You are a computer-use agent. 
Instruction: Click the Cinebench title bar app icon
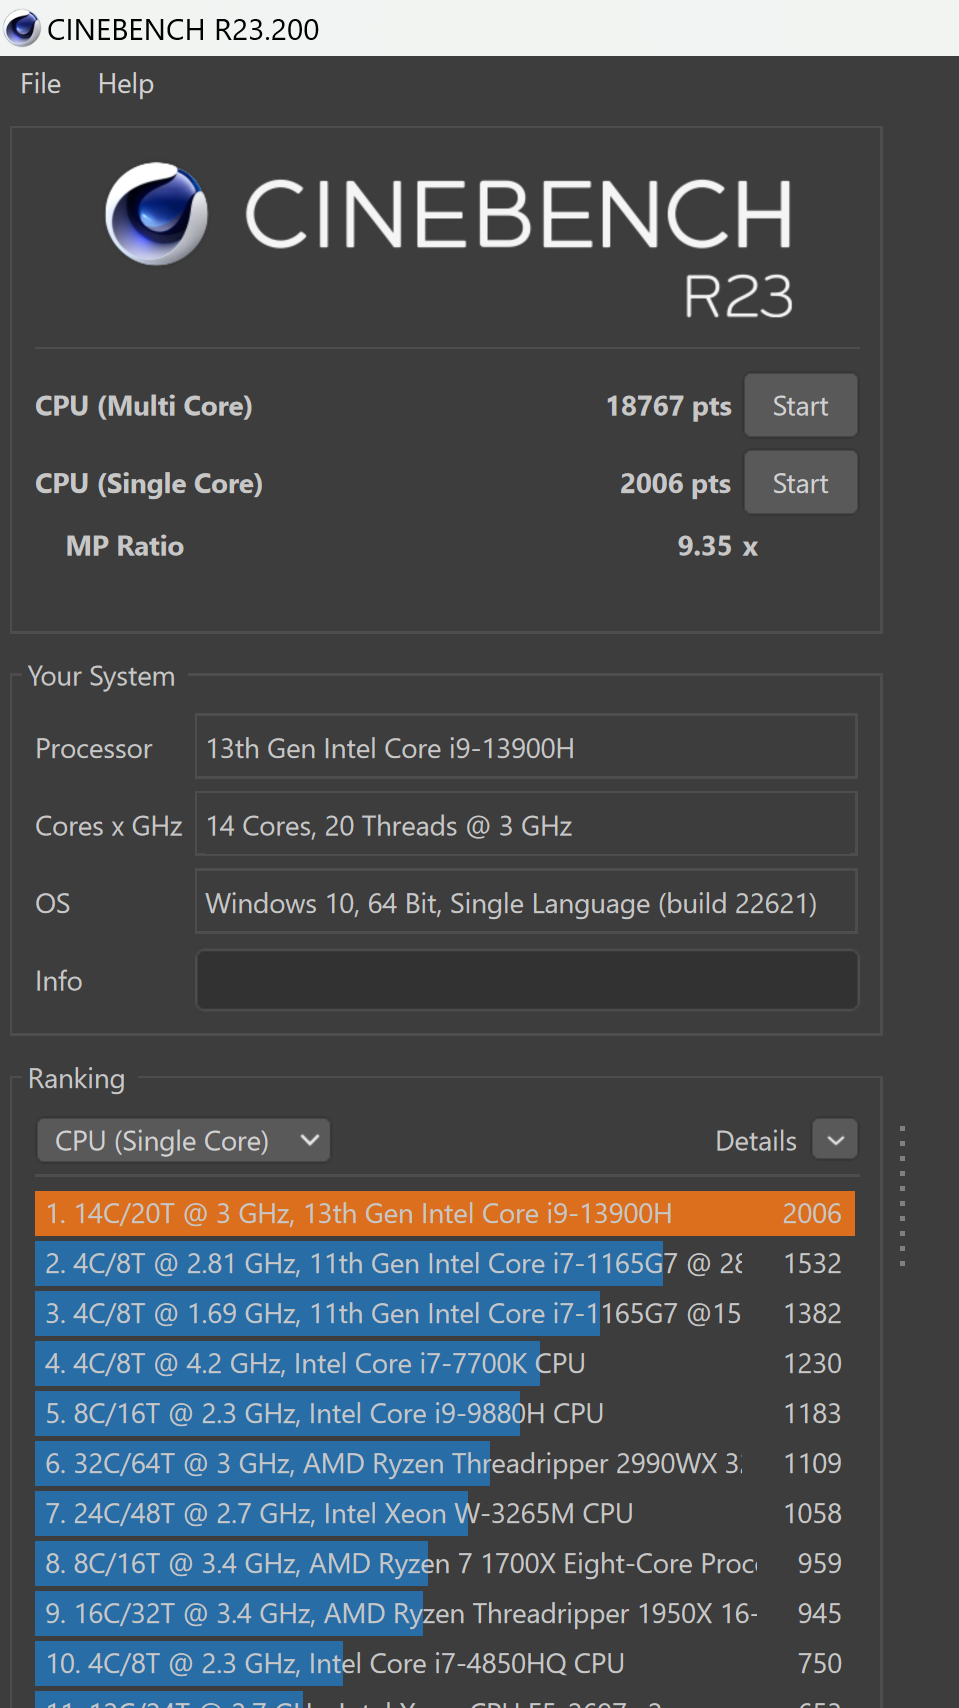pyautogui.click(x=22, y=29)
